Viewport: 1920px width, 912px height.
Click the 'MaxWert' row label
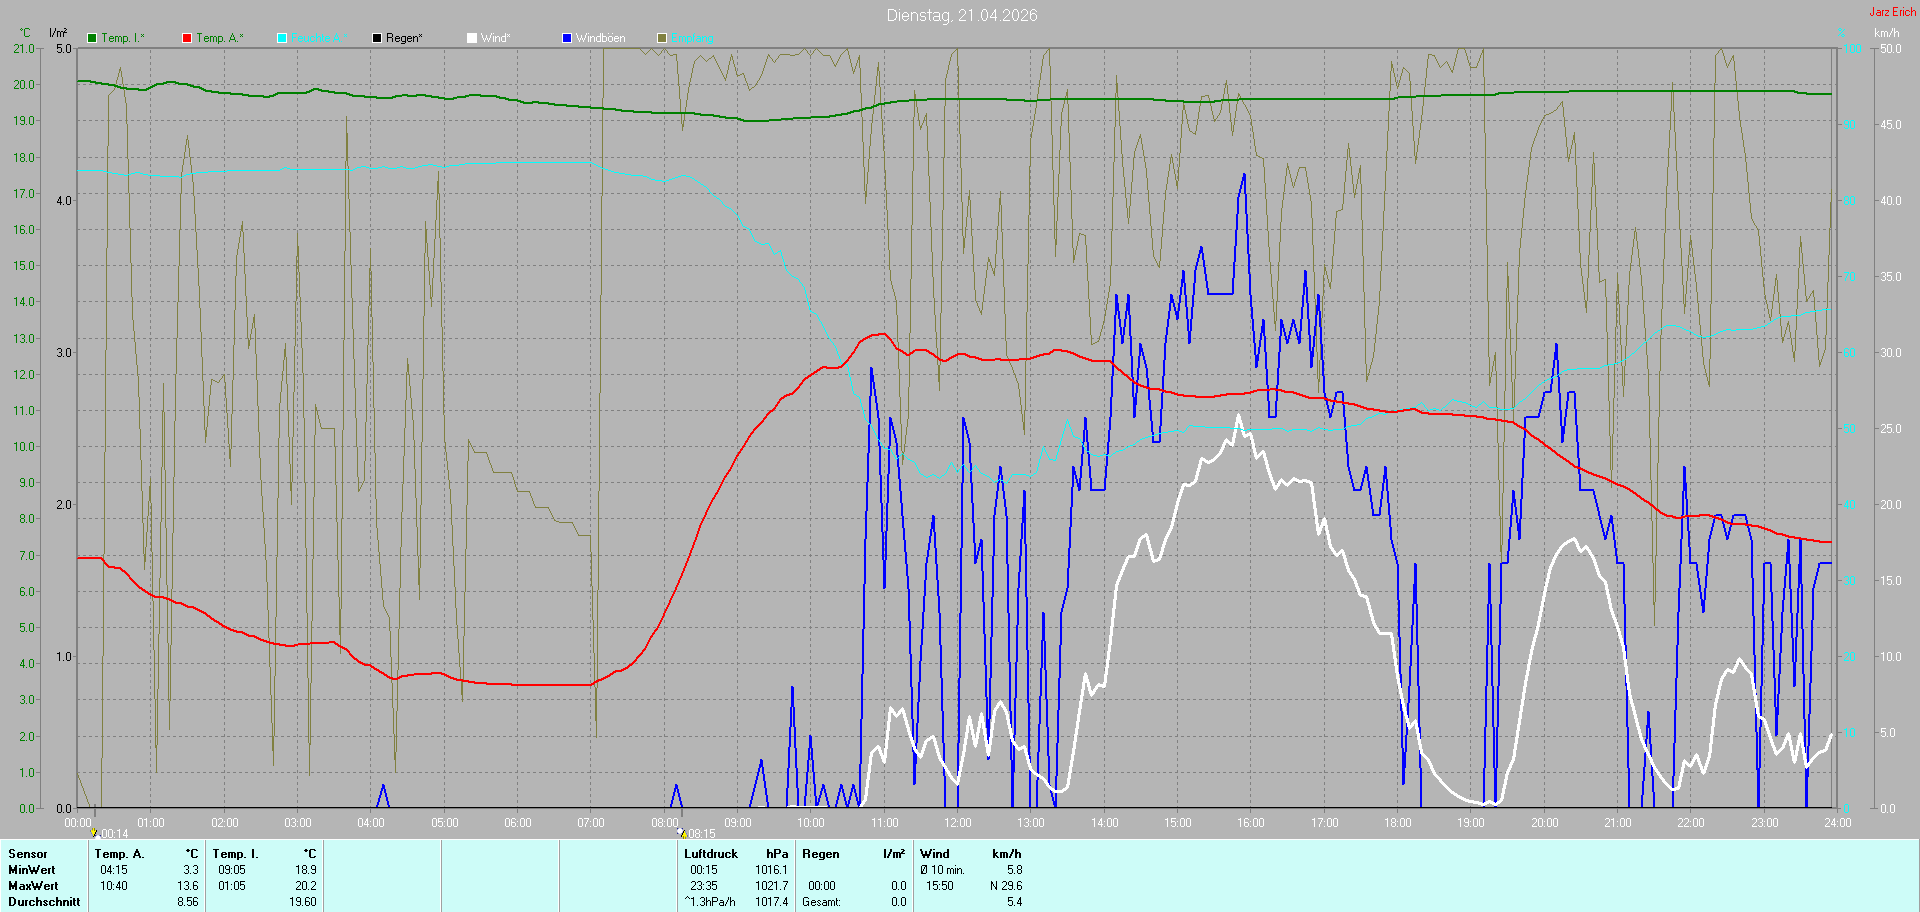coord(33,886)
